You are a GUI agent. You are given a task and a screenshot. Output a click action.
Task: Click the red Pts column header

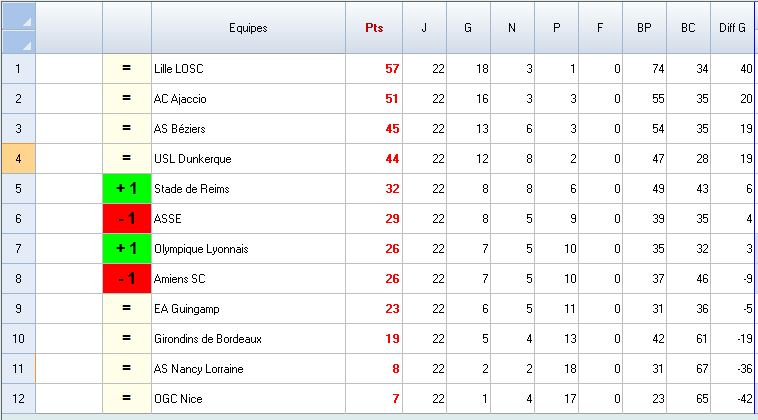374,28
